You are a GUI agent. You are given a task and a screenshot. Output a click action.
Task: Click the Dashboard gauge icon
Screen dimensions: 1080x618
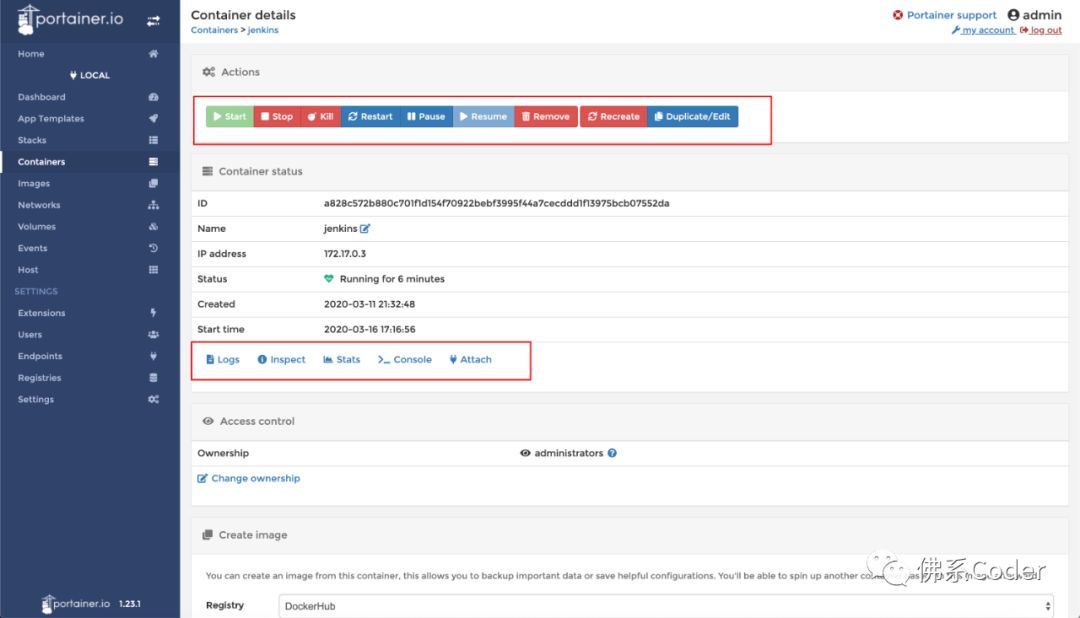(x=153, y=97)
